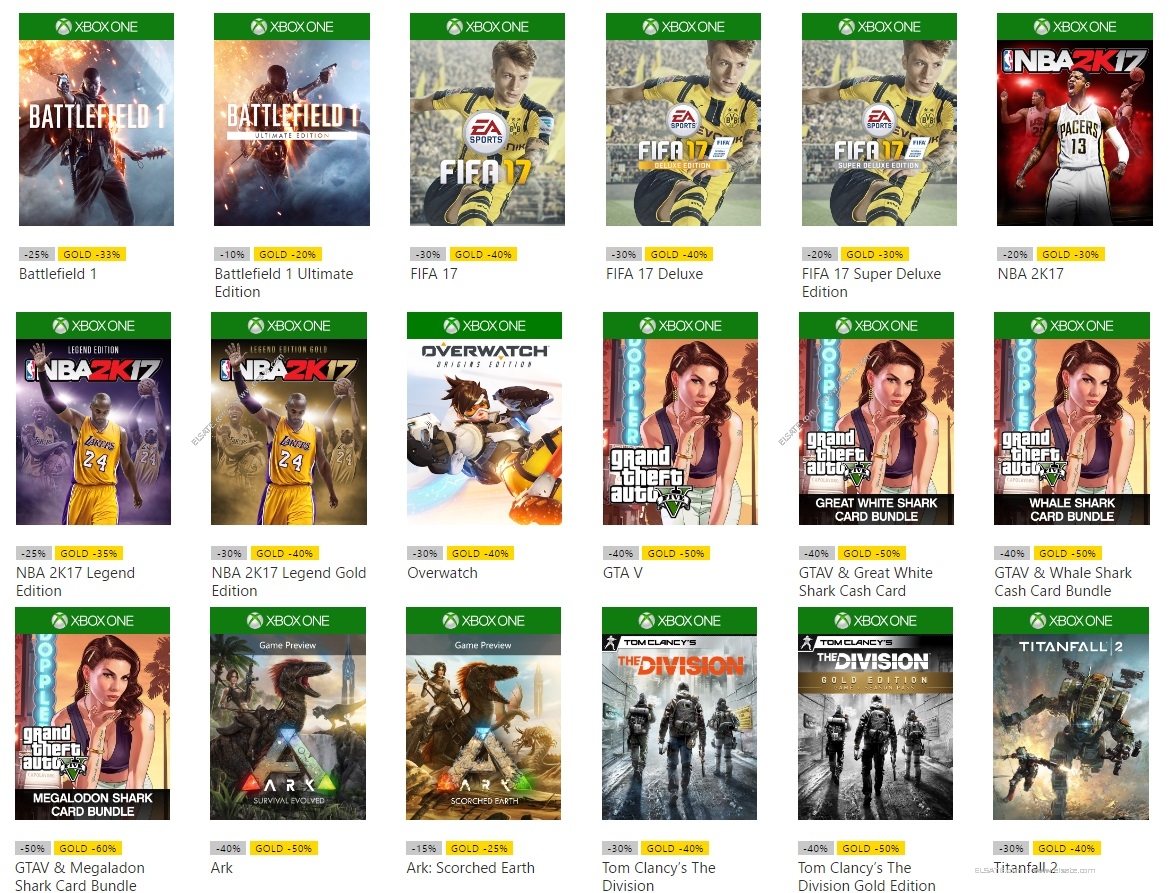Open the Battlefield 1 Ultimate Edition title

coord(284,283)
